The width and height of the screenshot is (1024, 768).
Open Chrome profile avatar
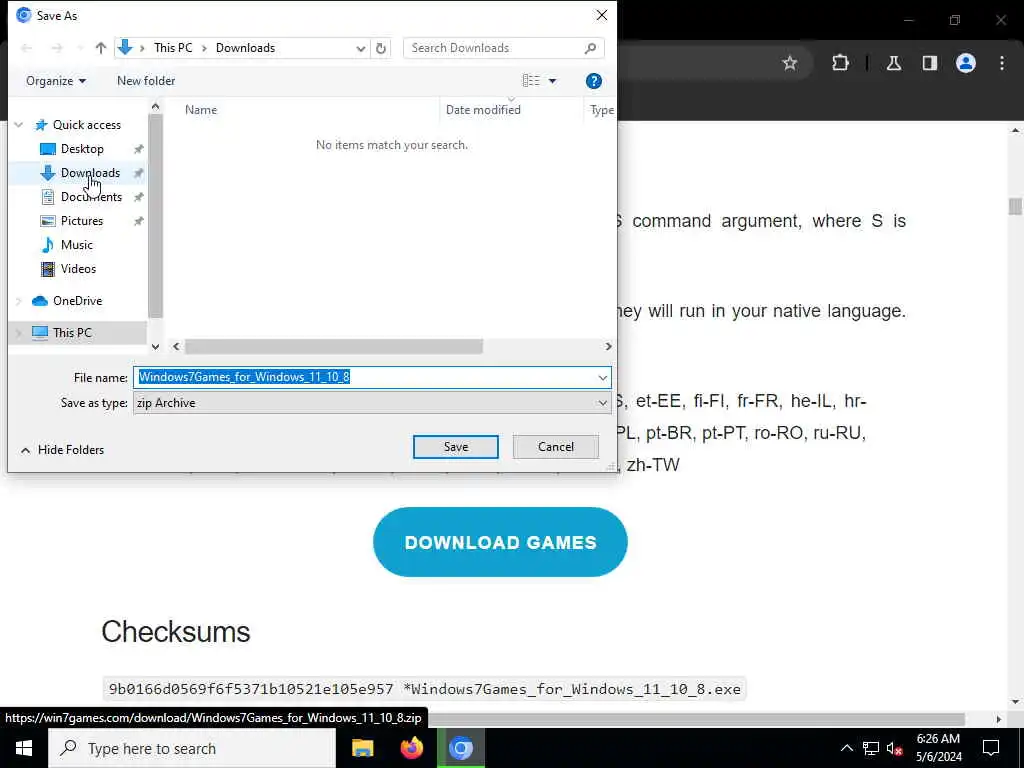coord(966,63)
